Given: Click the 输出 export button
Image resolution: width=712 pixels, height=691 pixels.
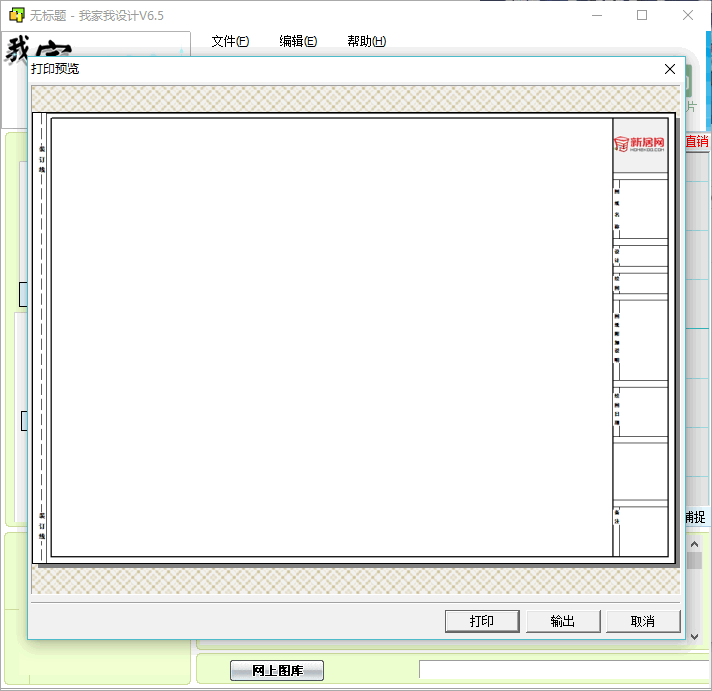Looking at the screenshot, I should [563, 621].
